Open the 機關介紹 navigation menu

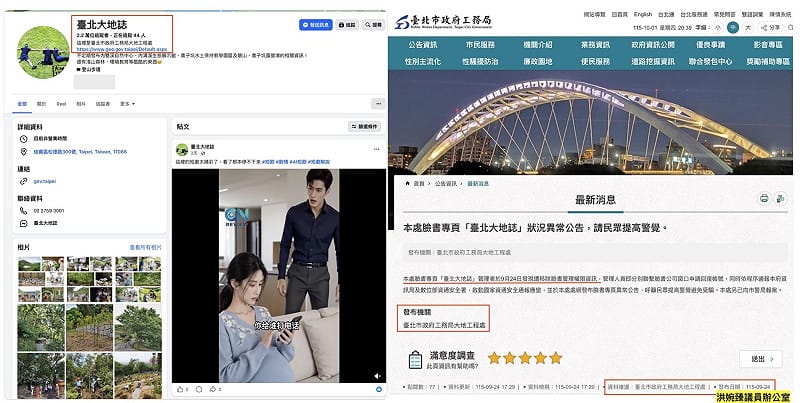538,45
